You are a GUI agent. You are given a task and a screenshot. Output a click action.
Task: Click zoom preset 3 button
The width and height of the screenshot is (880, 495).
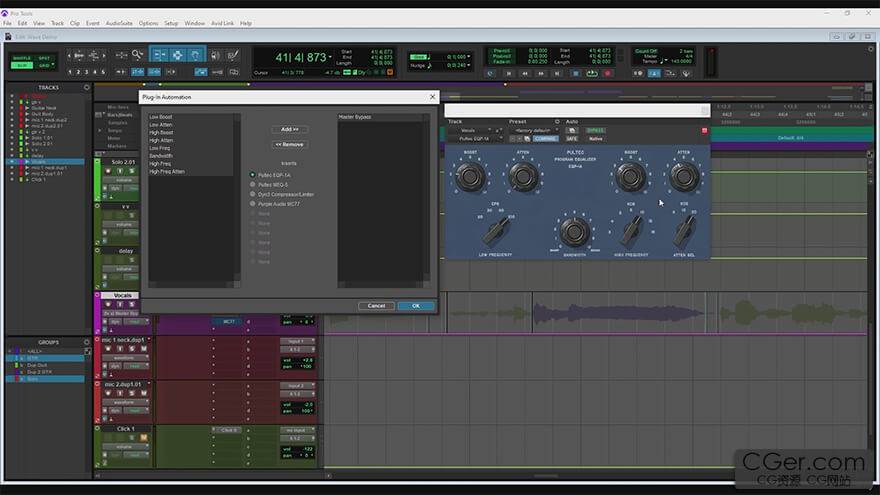coord(86,72)
